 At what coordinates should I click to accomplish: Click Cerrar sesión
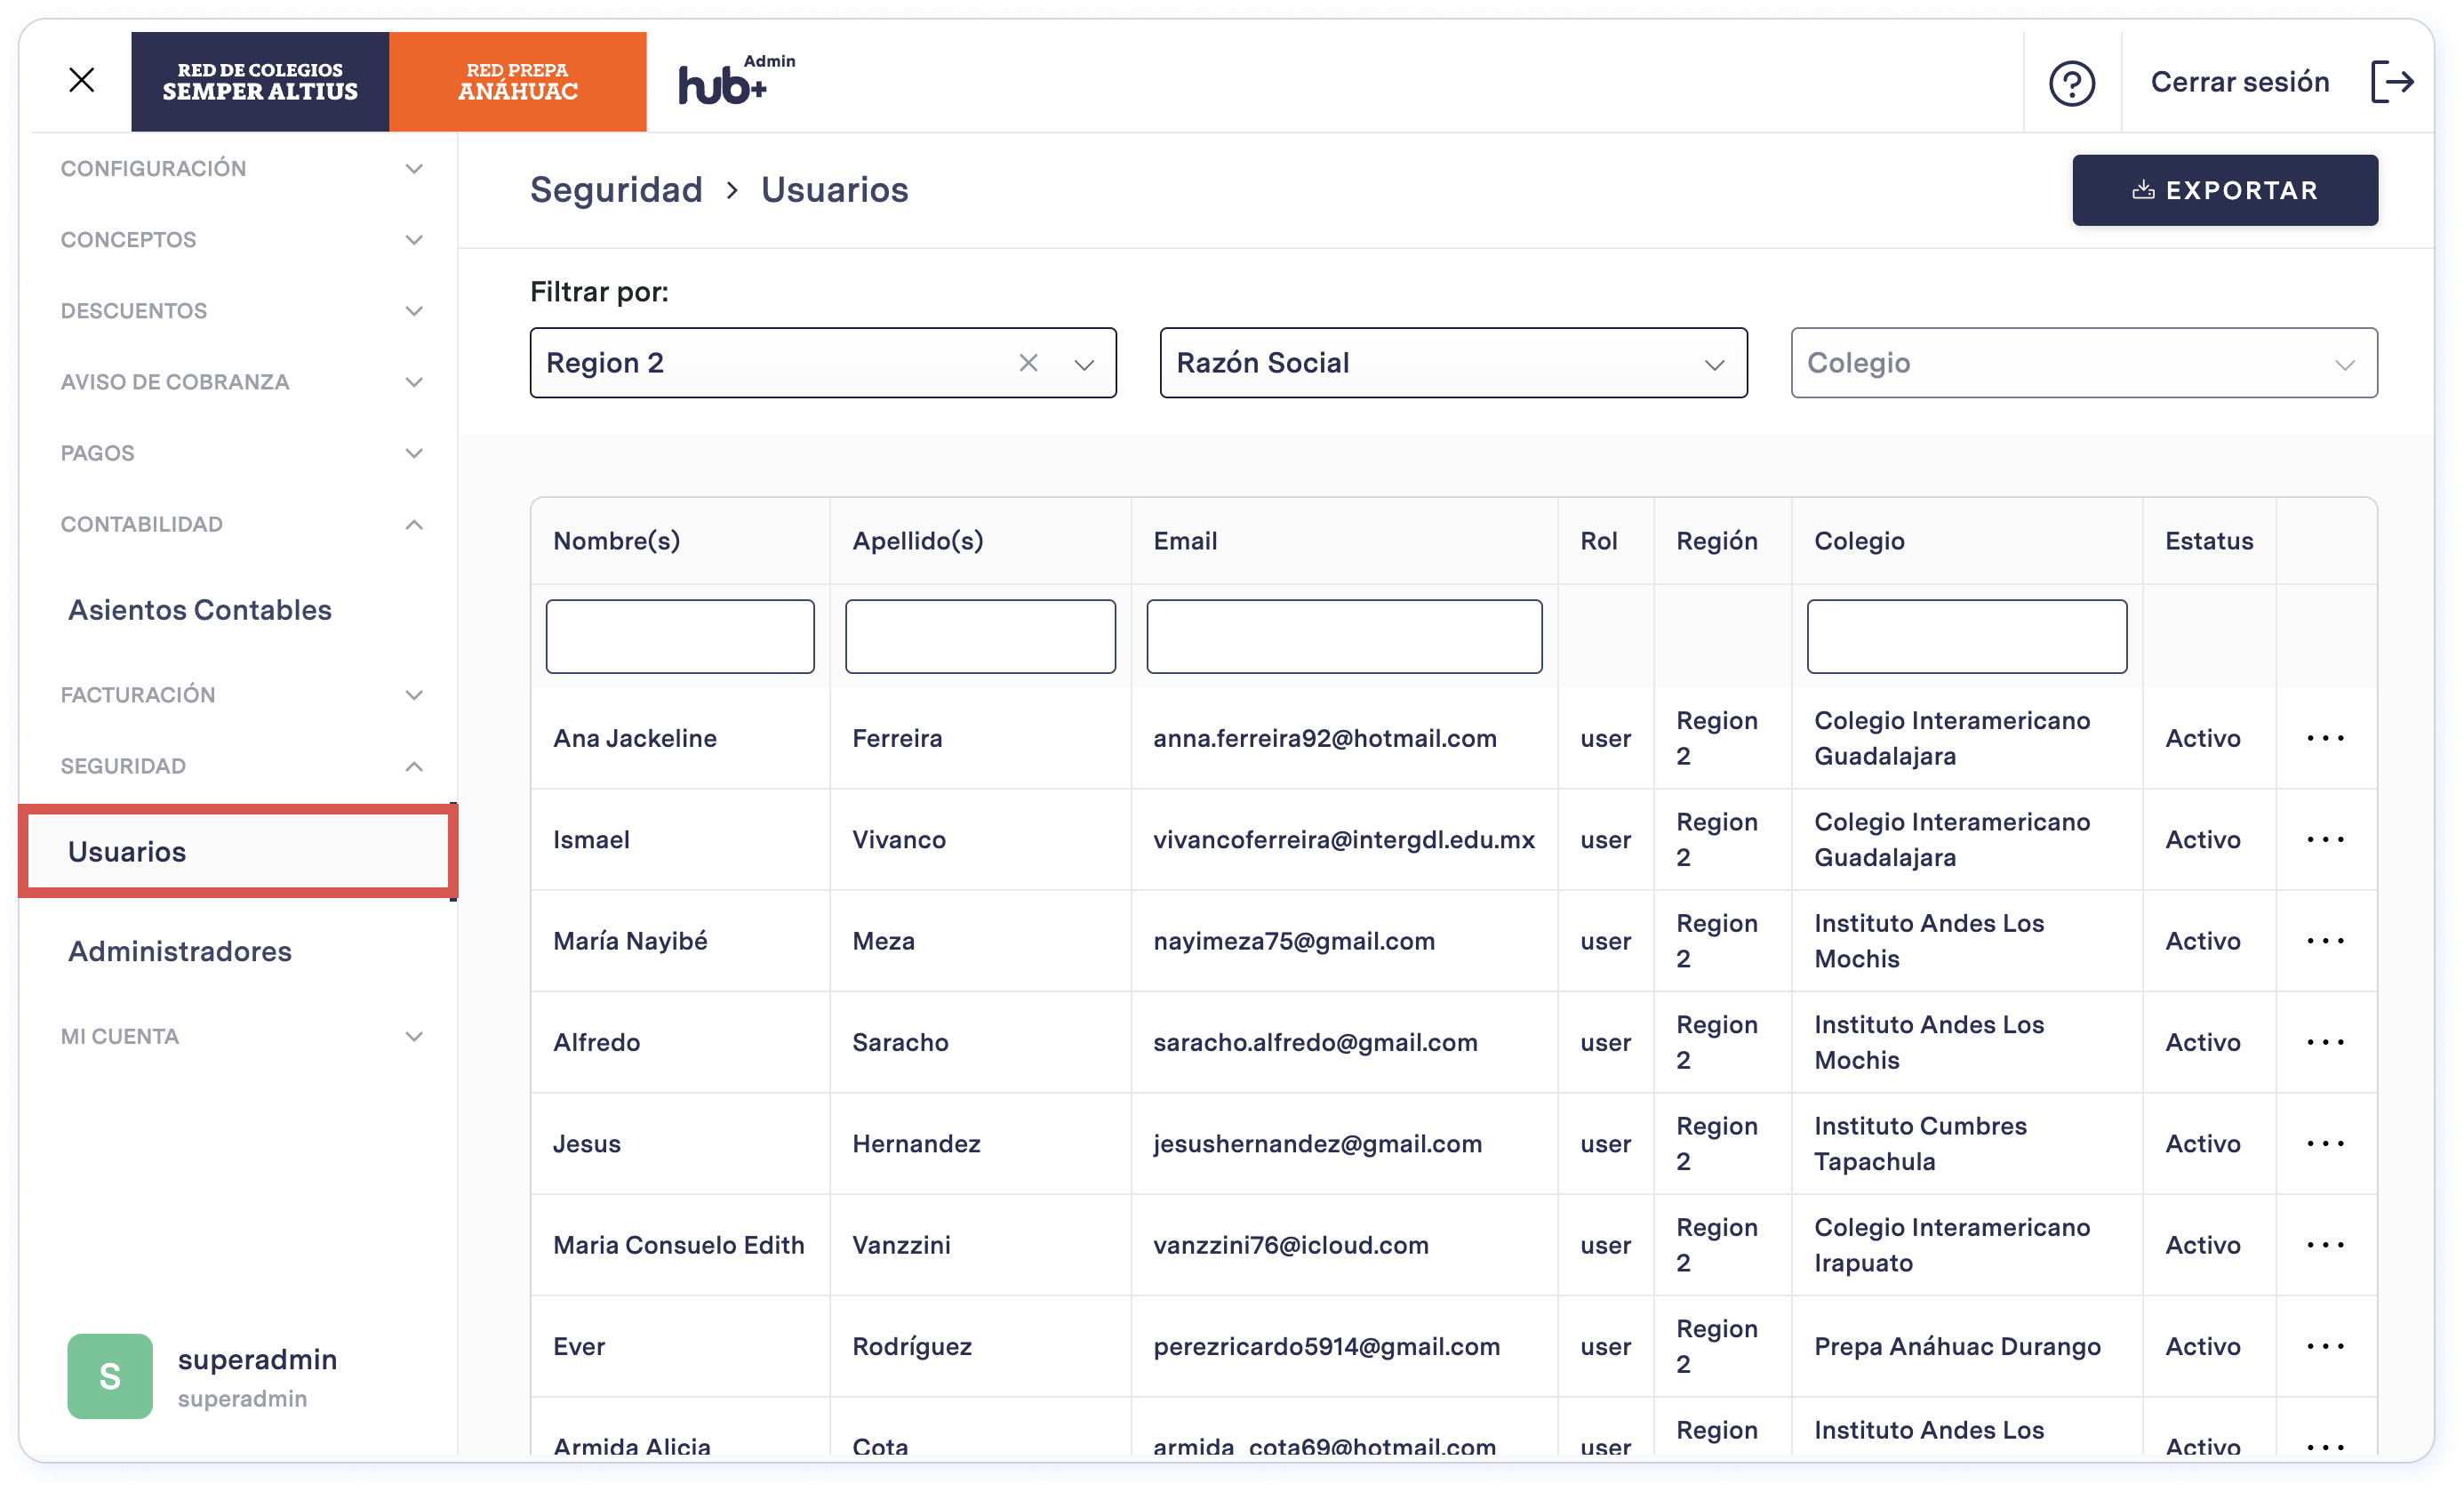point(2240,81)
